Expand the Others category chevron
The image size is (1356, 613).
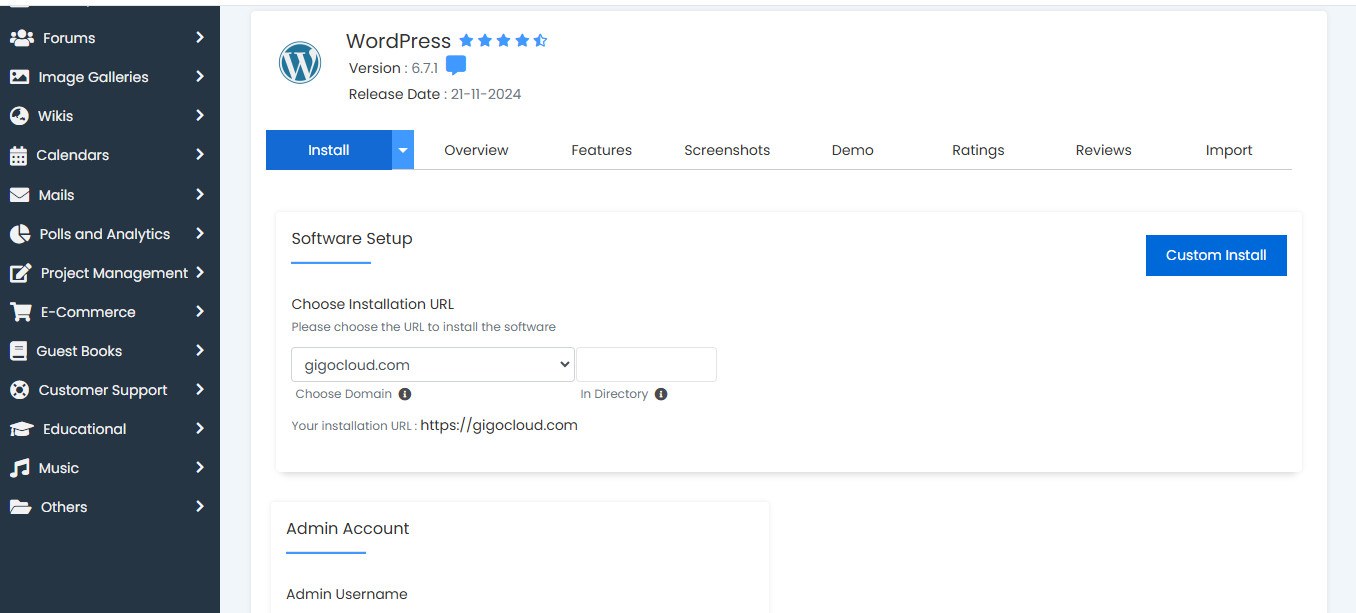(x=200, y=506)
